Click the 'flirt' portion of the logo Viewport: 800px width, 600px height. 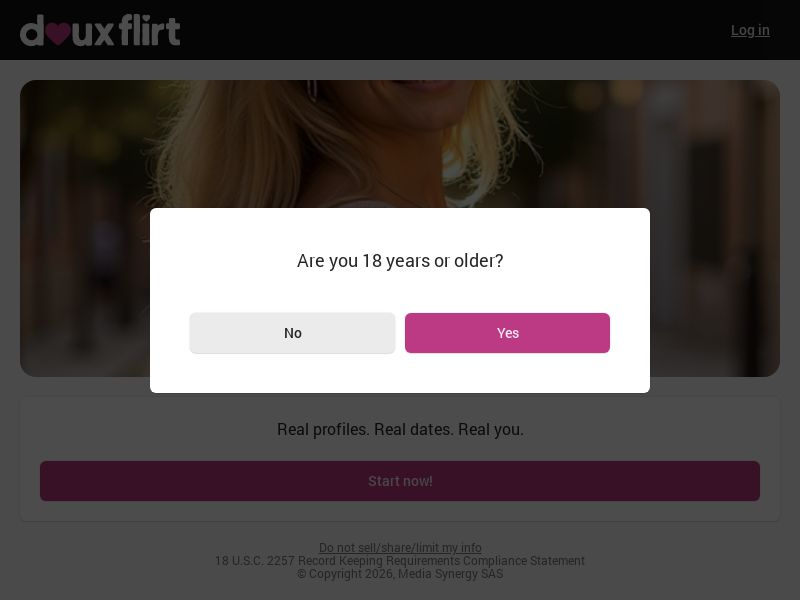pos(148,30)
